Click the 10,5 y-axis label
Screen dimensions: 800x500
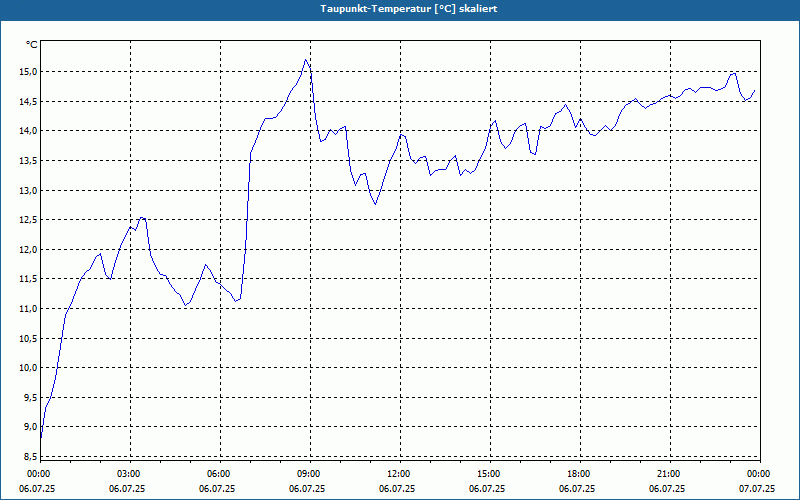pyautogui.click(x=30, y=338)
